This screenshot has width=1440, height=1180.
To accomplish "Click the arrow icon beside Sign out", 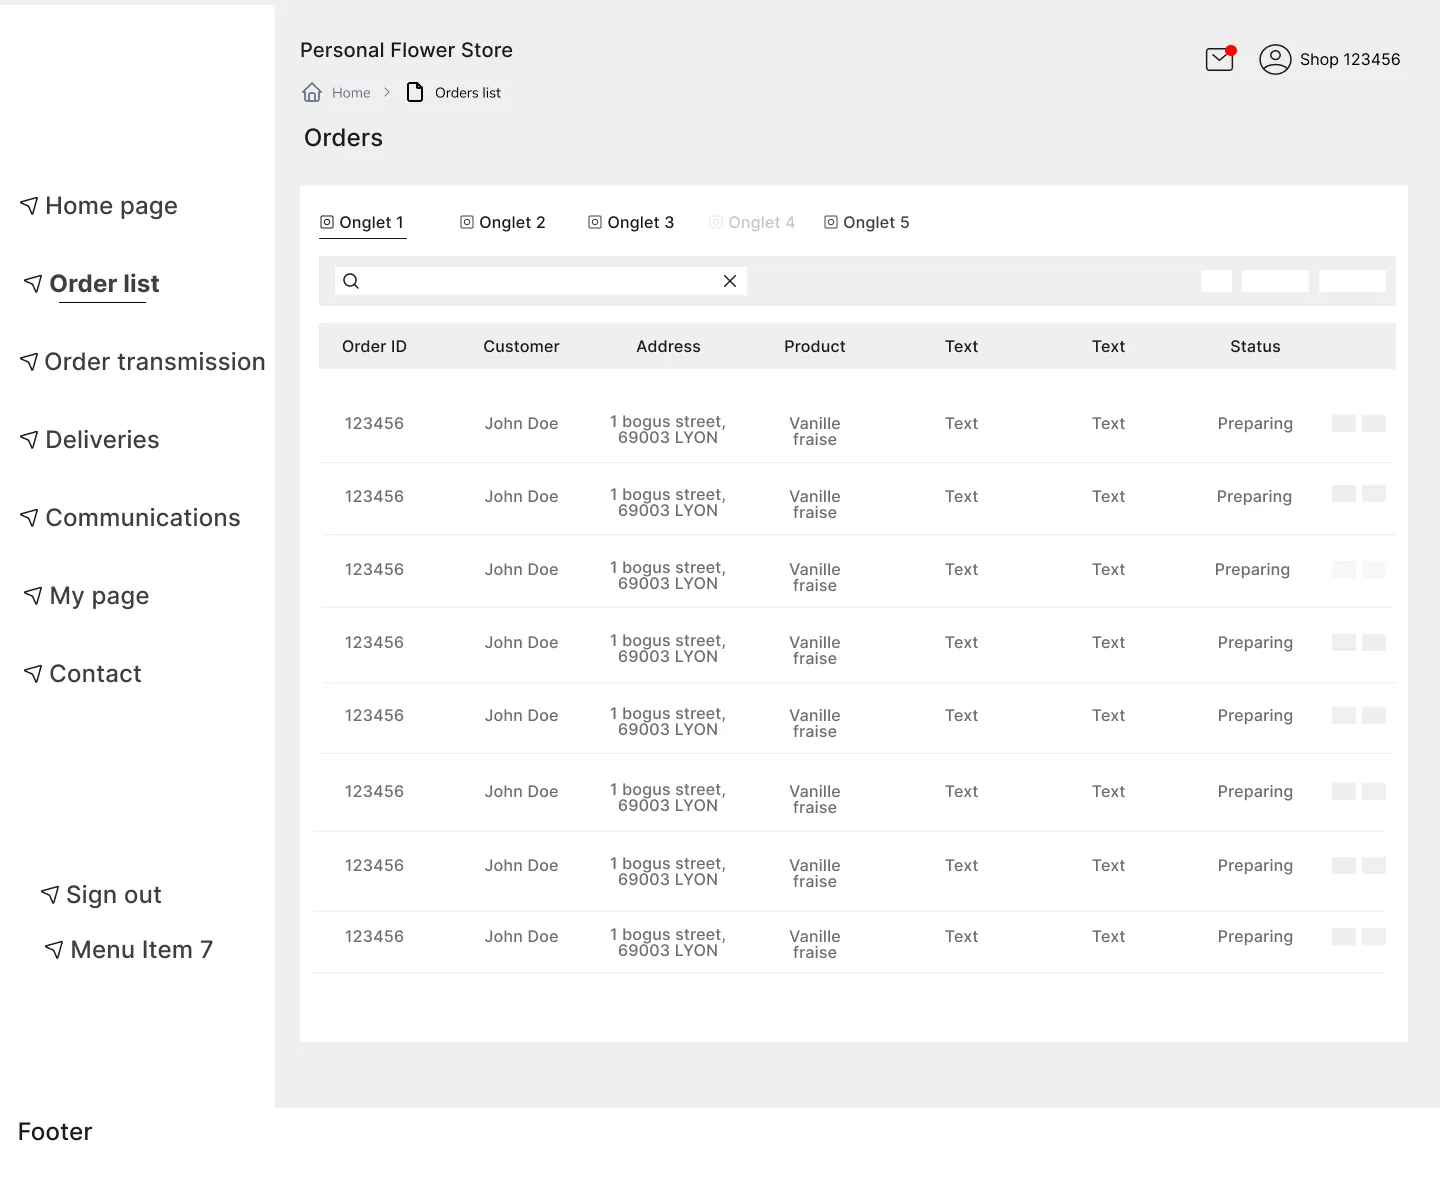I will (x=50, y=895).
